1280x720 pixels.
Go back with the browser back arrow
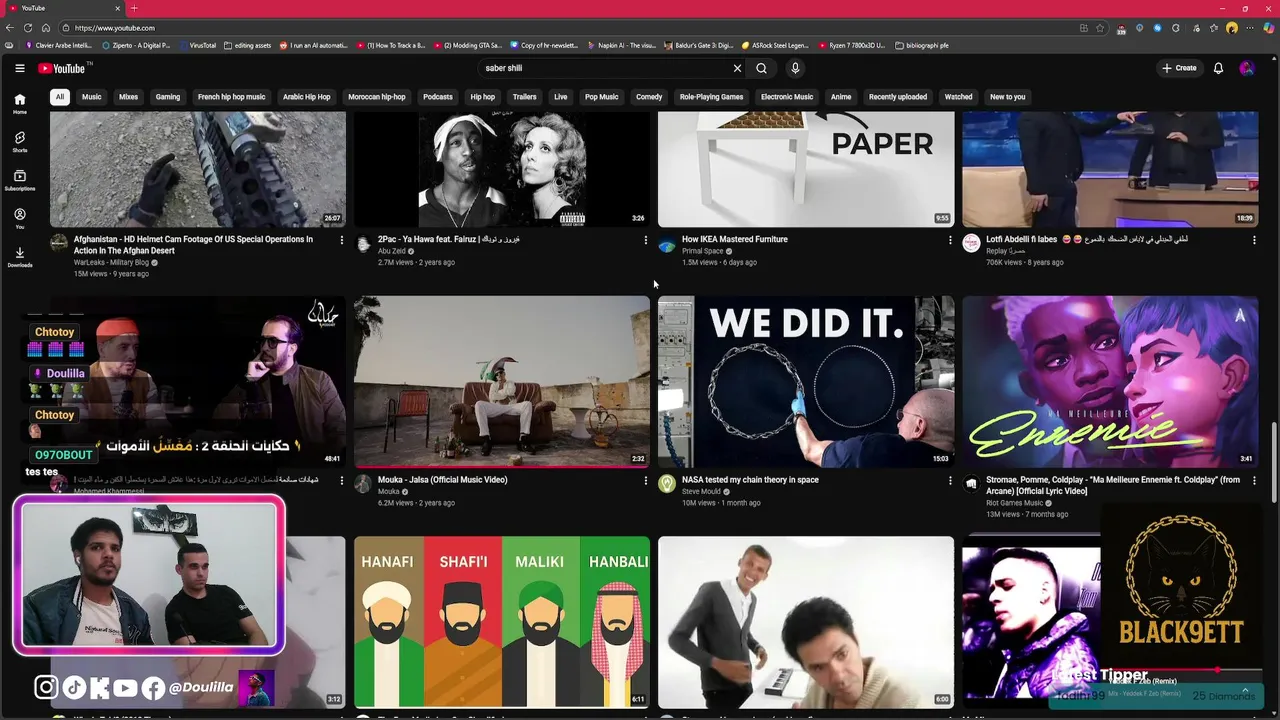tap(10, 28)
